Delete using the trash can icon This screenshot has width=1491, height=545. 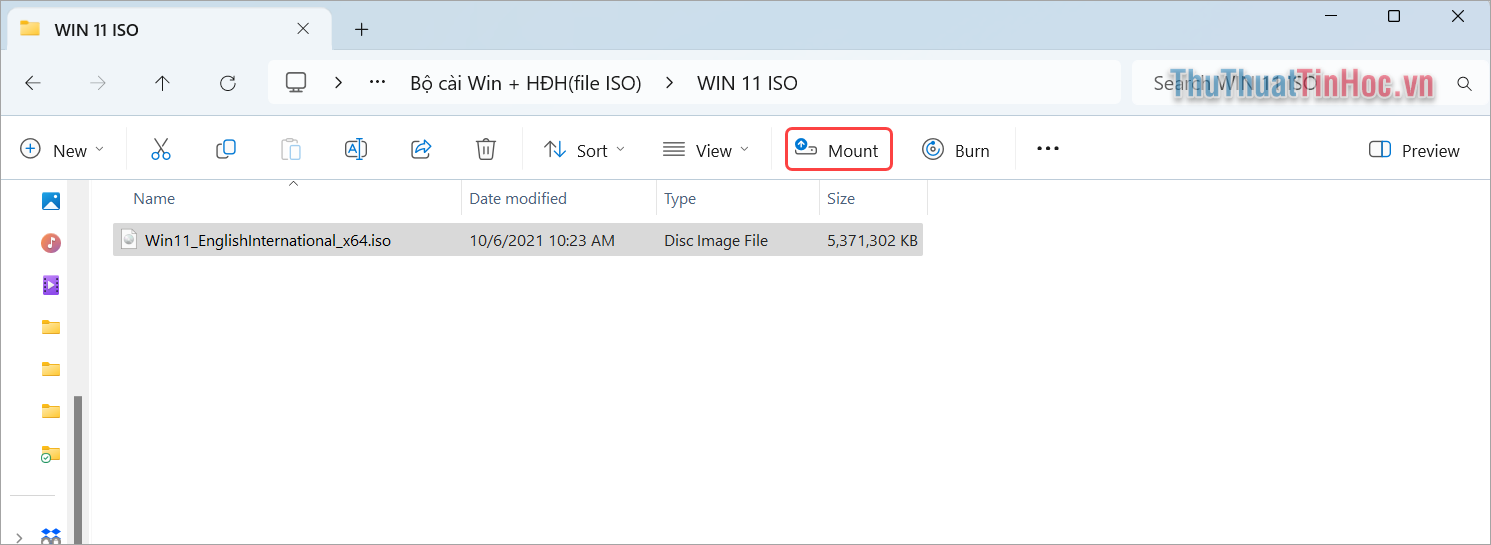[x=486, y=150]
